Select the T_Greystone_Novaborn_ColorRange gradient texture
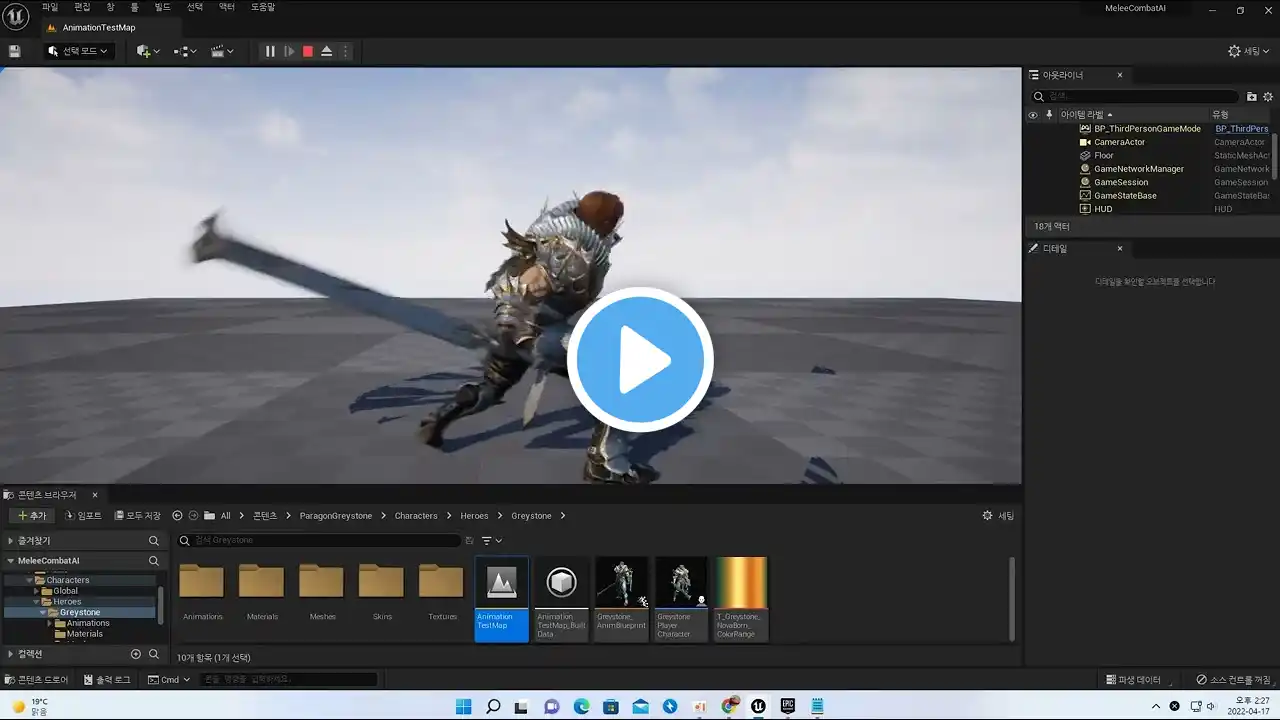 741,599
